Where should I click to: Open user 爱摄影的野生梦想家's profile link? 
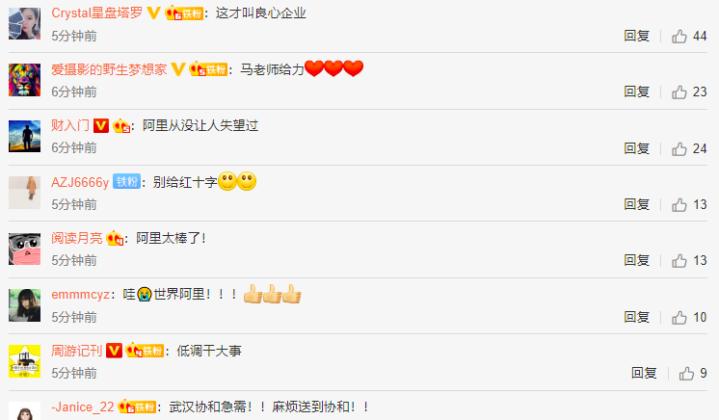click(x=109, y=69)
